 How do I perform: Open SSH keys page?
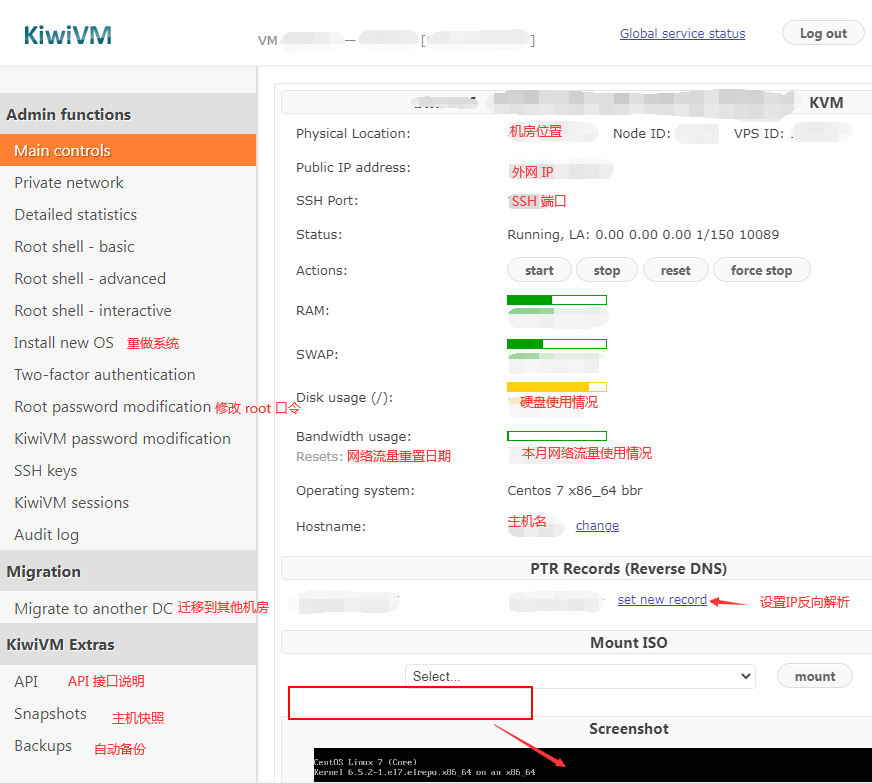pyautogui.click(x=46, y=471)
